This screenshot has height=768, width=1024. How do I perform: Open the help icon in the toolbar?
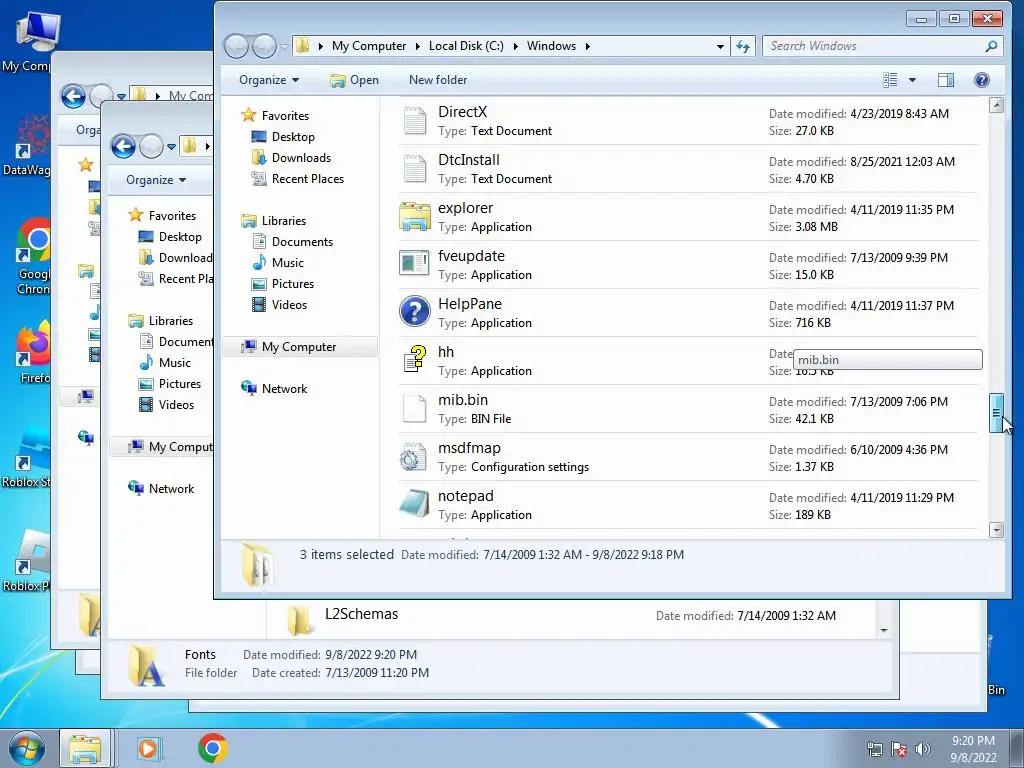coord(981,80)
